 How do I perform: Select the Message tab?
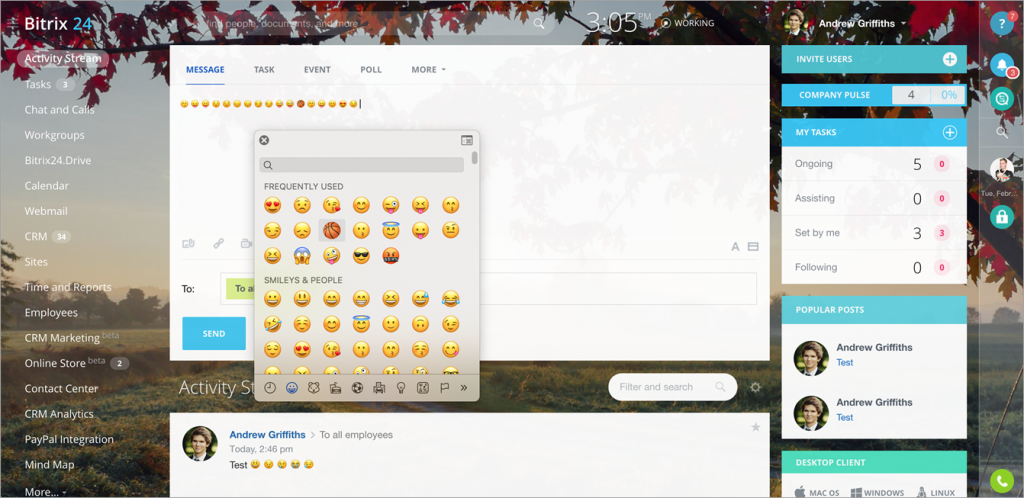pos(205,70)
